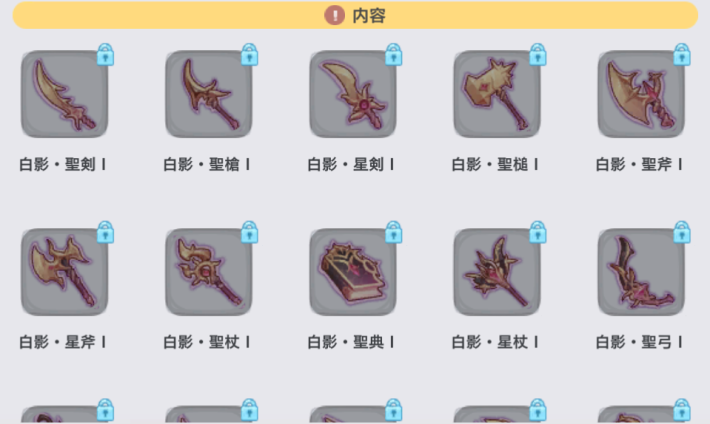Click the lock badge on 白影・聖槌 I
Viewport: 710px width, 424px height.
pyautogui.click(x=537, y=55)
